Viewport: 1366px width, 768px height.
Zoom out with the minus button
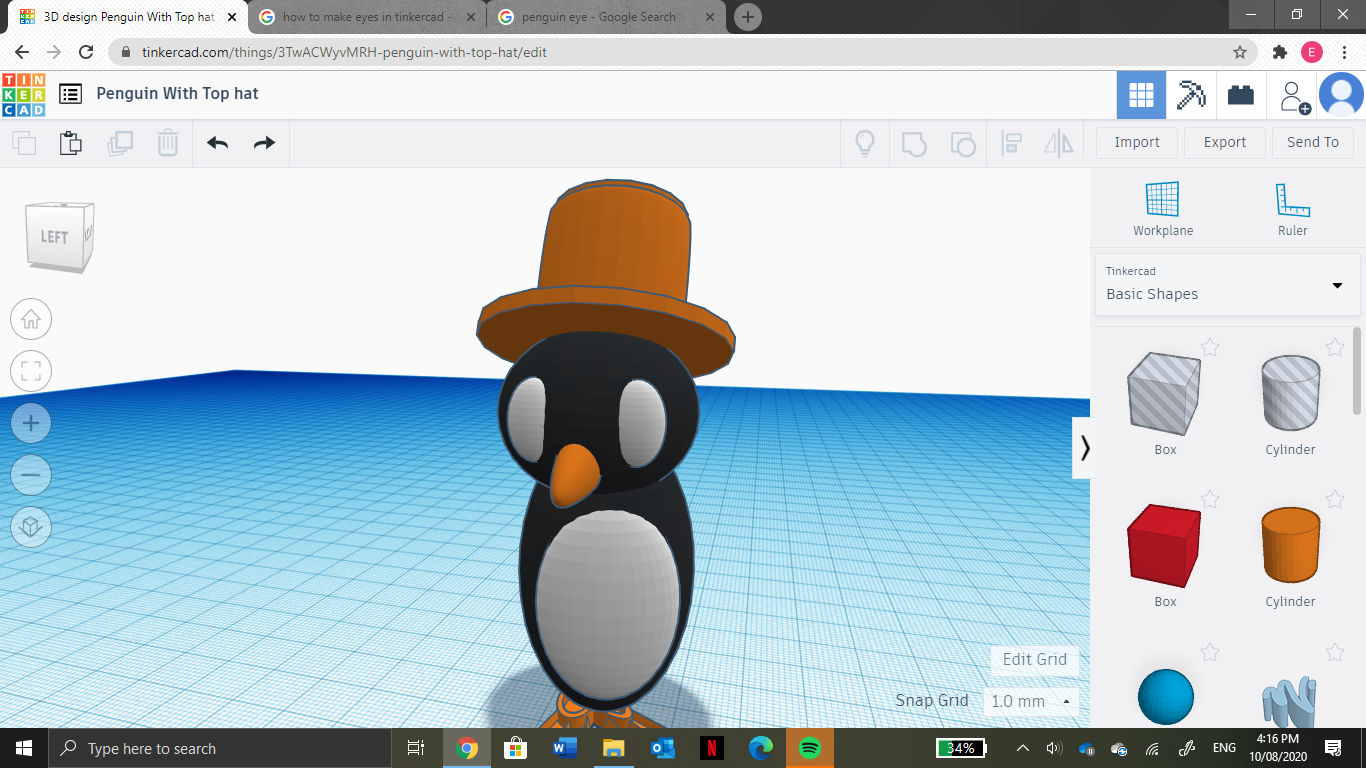(x=31, y=475)
